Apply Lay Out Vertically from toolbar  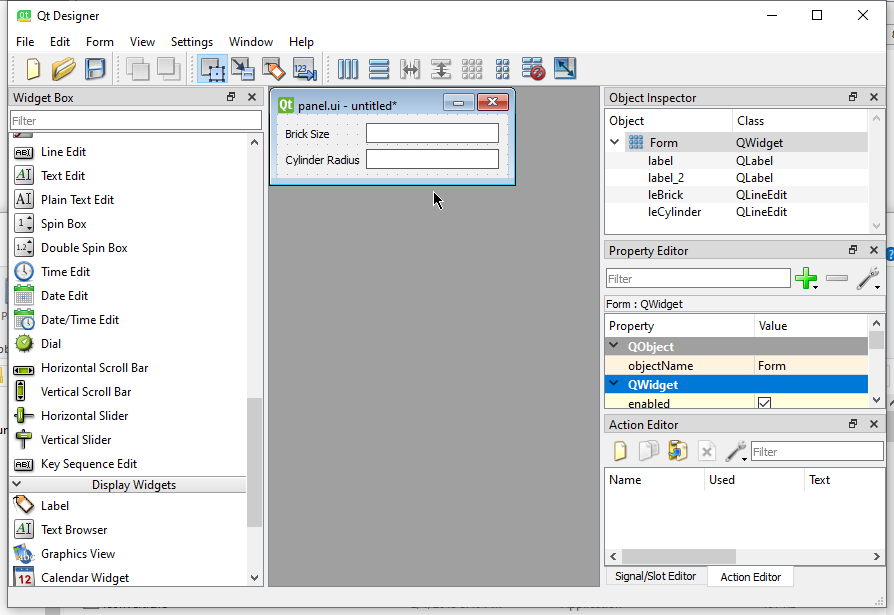point(379,69)
